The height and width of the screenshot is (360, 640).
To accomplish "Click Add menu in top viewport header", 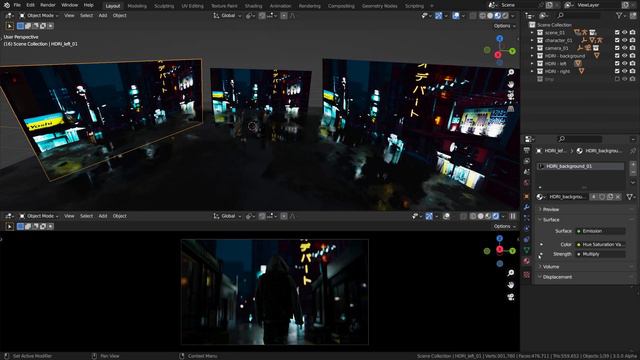I will click(x=103, y=16).
